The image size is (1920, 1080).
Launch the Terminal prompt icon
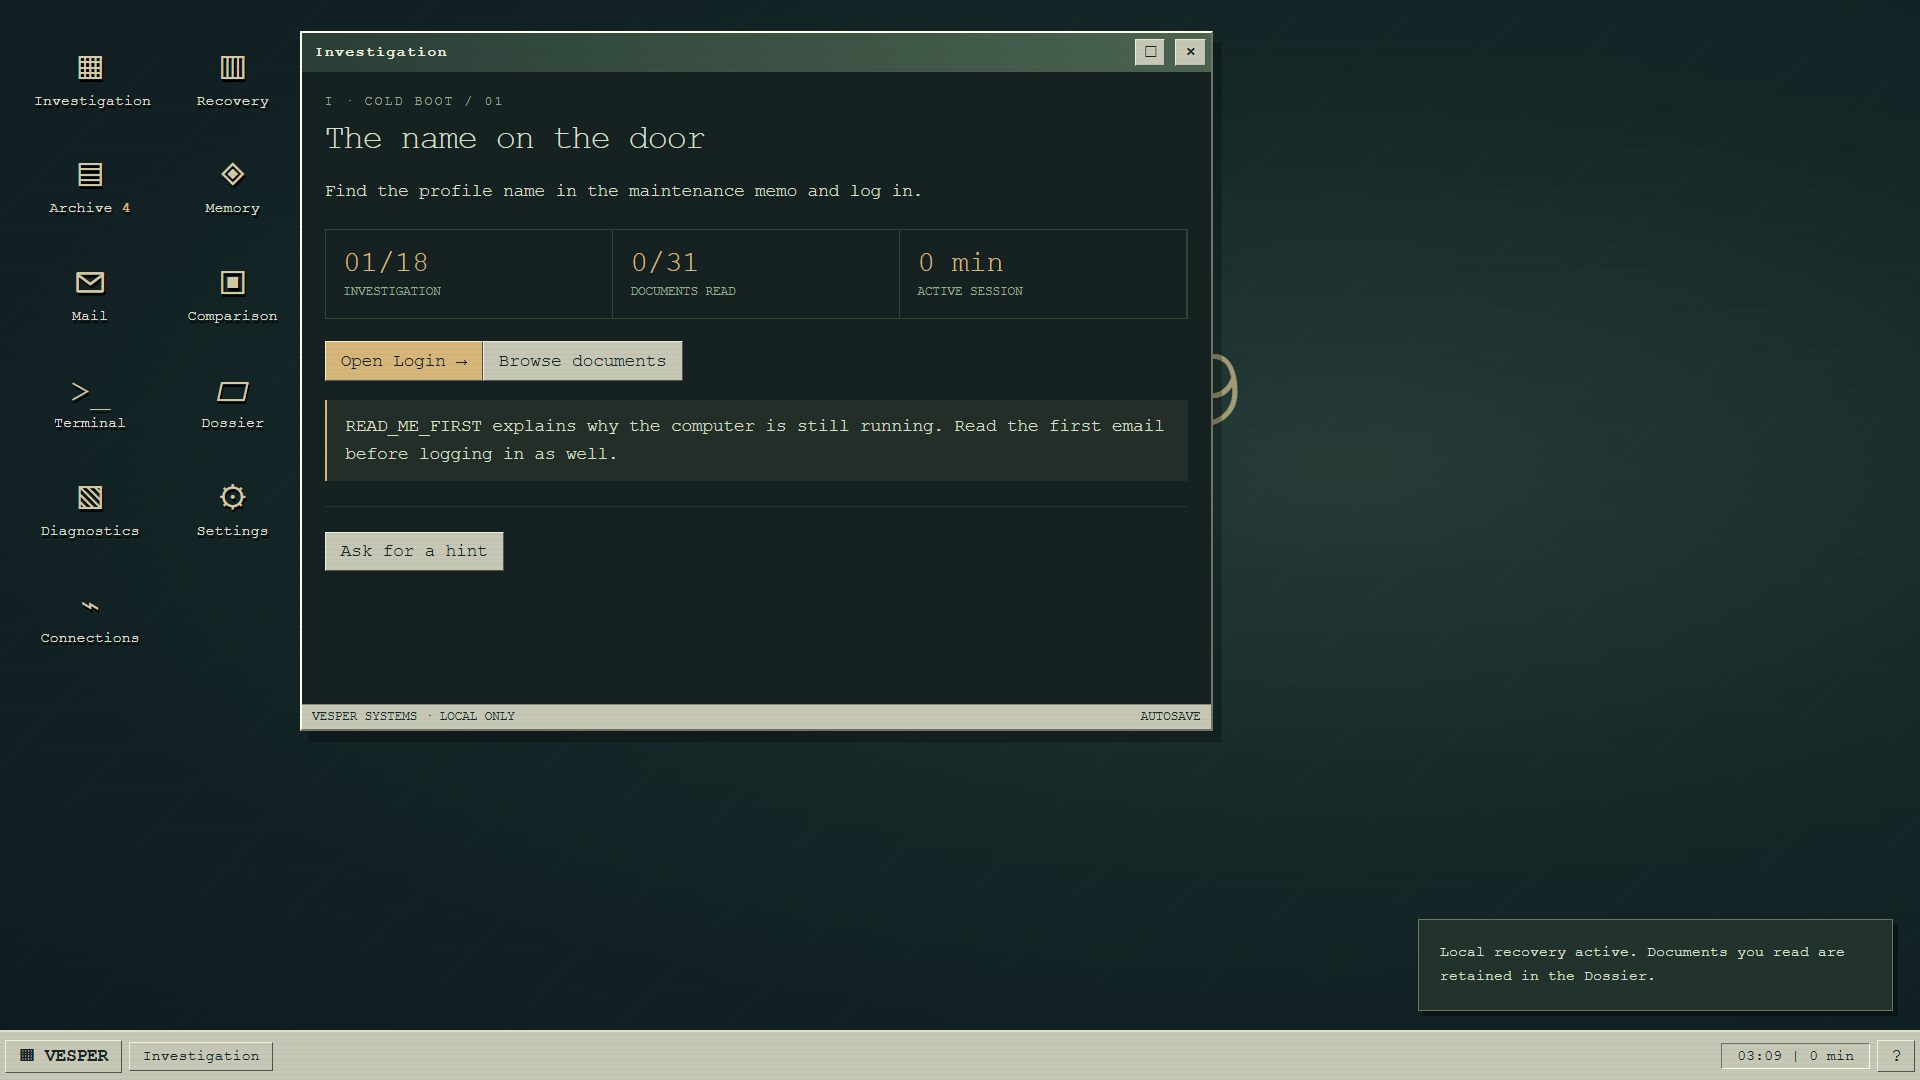(90, 403)
